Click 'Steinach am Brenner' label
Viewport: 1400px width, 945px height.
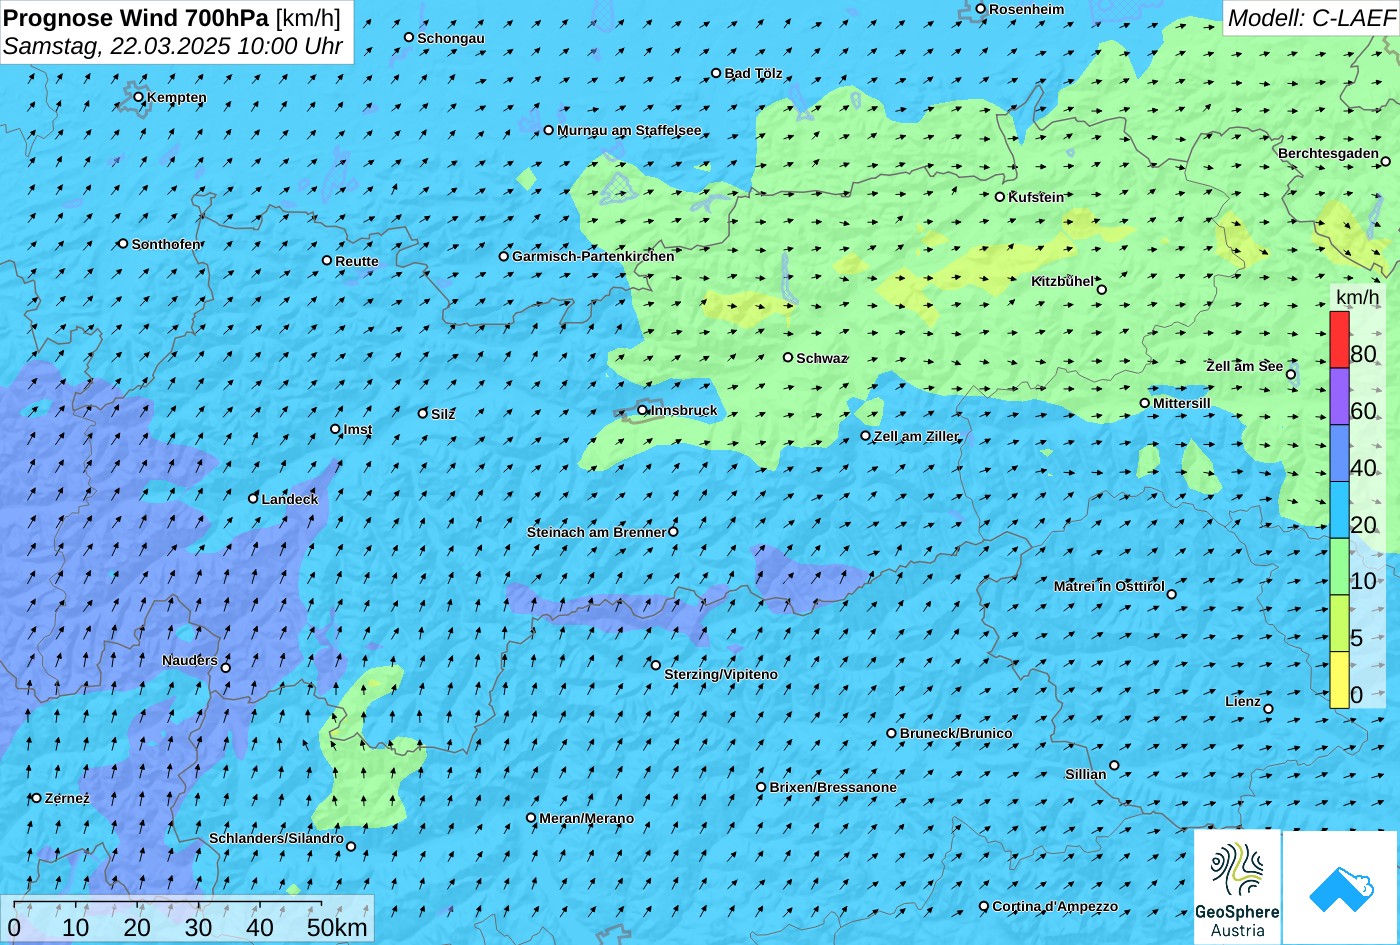tap(596, 532)
